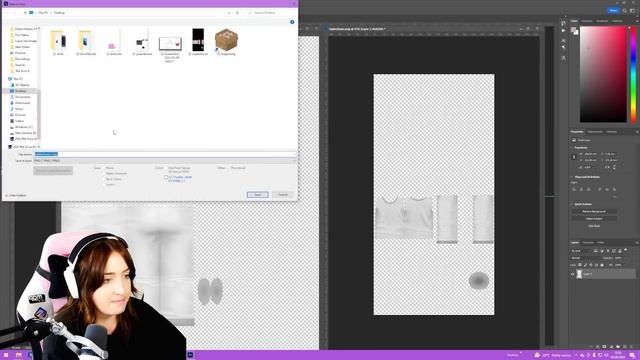Go up one folder level in the dialog
640x360 pixels.
click(25, 13)
